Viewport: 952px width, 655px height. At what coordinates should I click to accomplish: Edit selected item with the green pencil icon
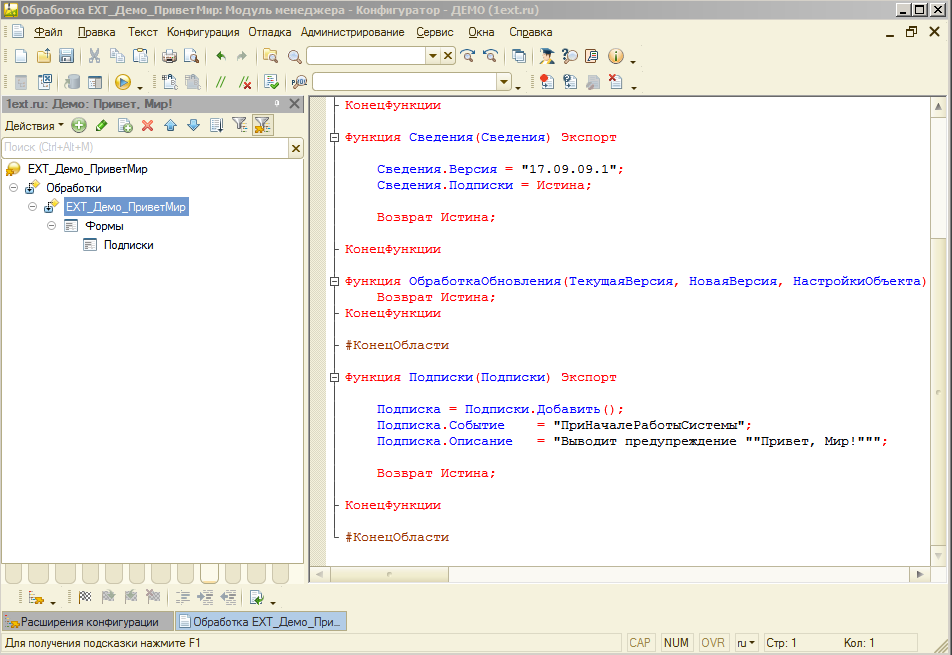pyautogui.click(x=102, y=127)
